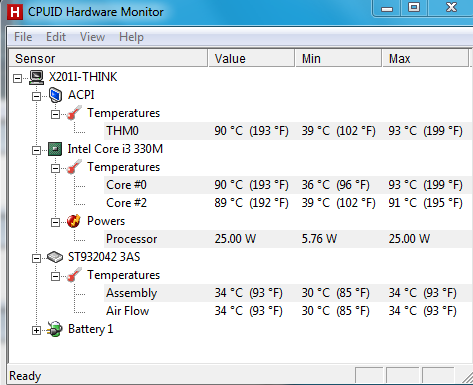Click the Min column header
The image size is (473, 385).
pyautogui.click(x=338, y=59)
